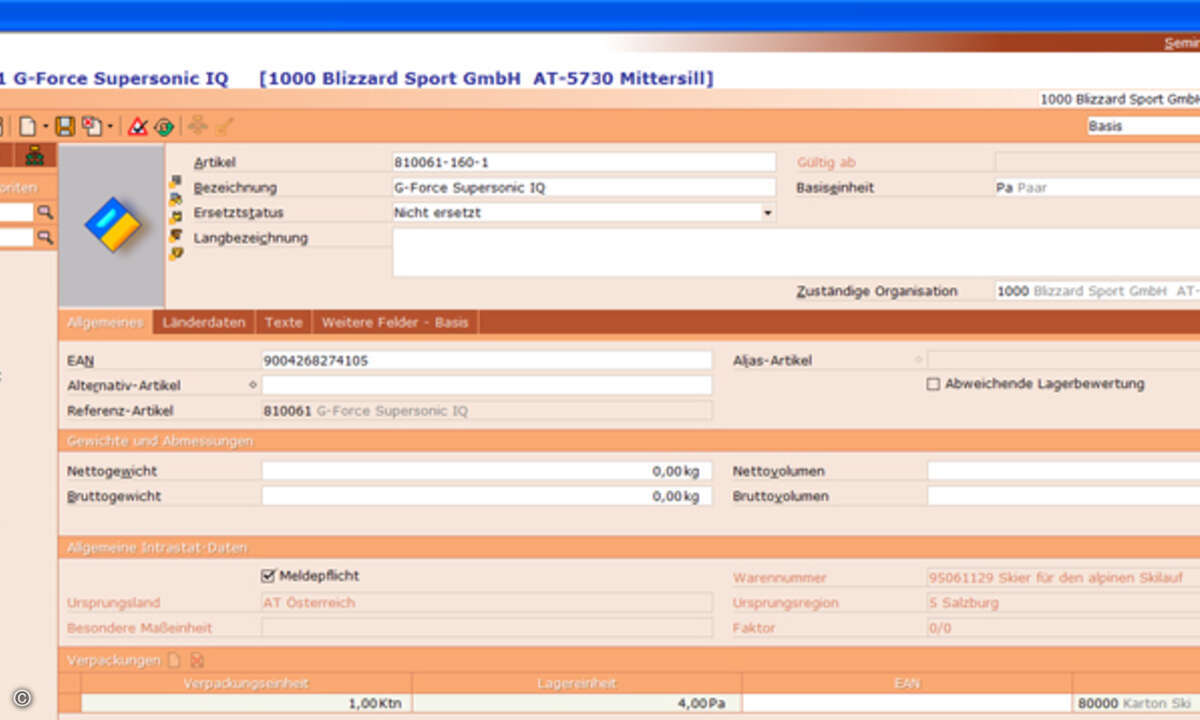Delete Verpackungen row with the red X icon
Image resolution: width=1200 pixels, height=720 pixels.
197,660
